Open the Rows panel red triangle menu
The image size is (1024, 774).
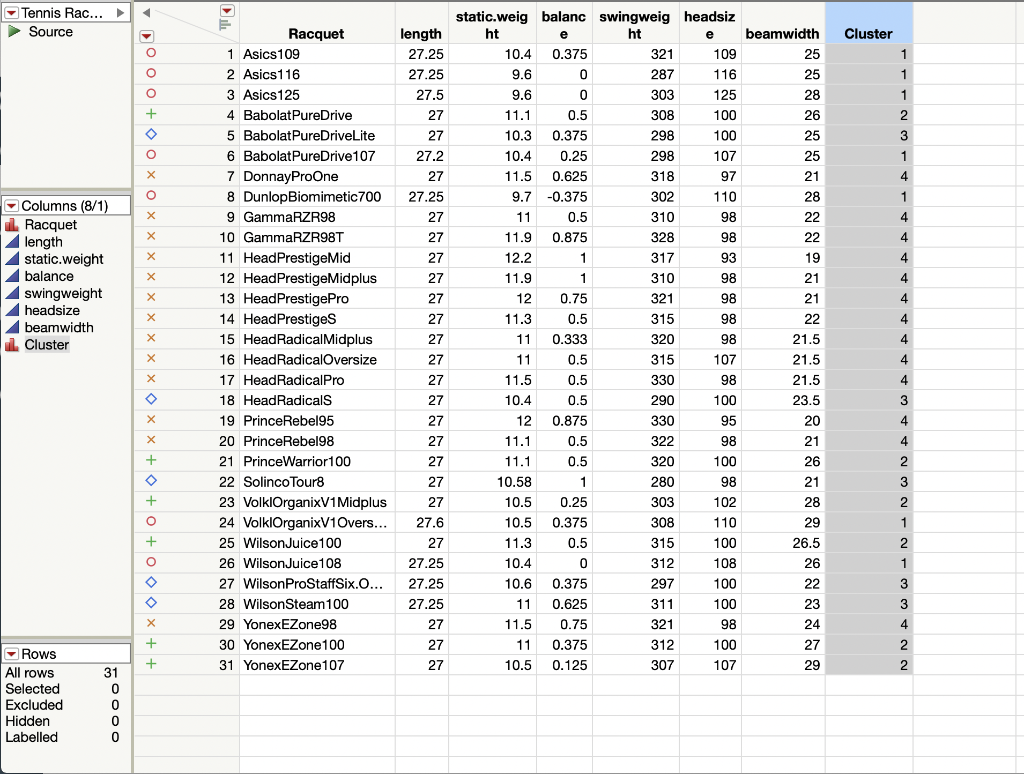pos(11,654)
